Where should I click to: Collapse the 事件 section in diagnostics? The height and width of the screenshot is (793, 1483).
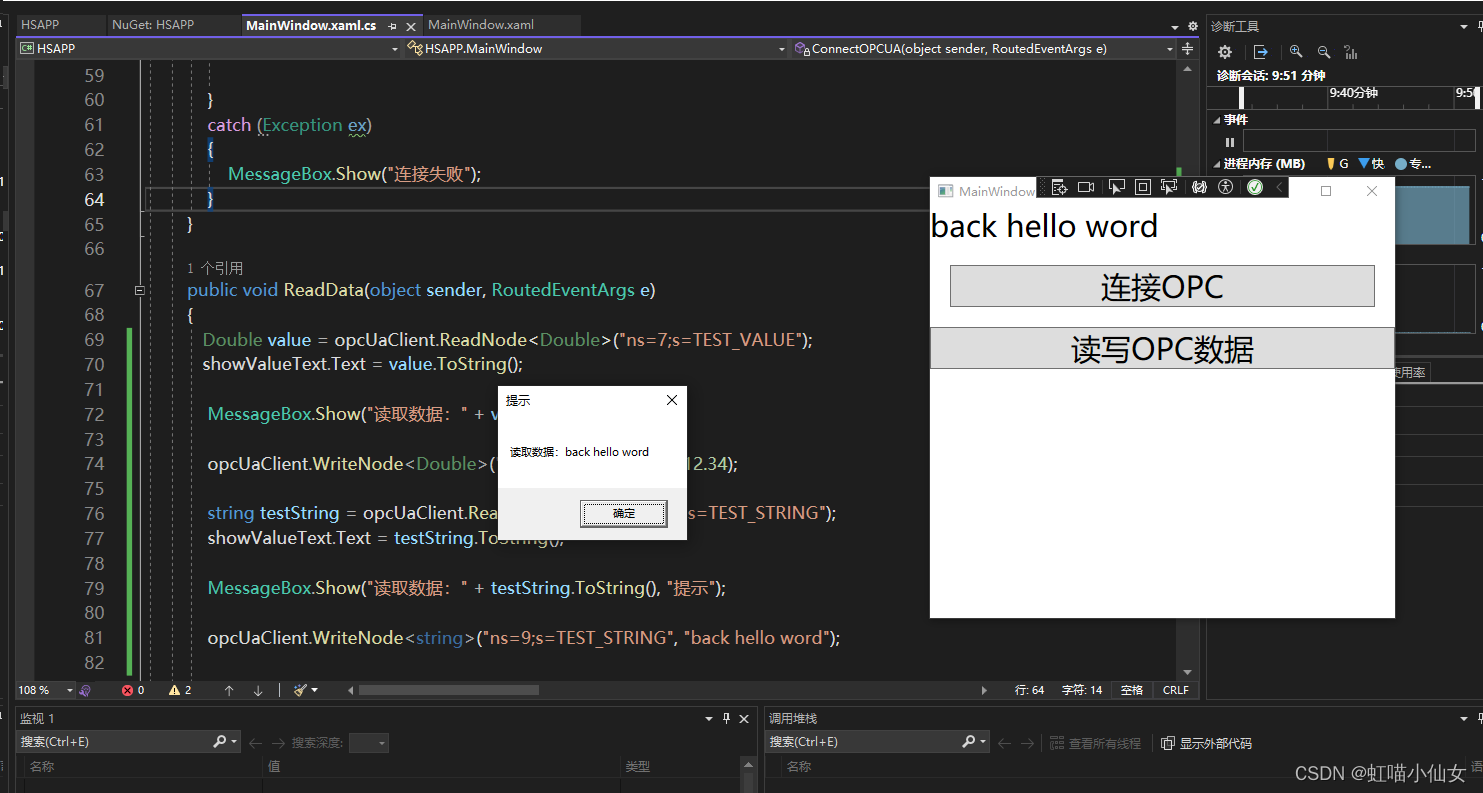pos(1217,120)
